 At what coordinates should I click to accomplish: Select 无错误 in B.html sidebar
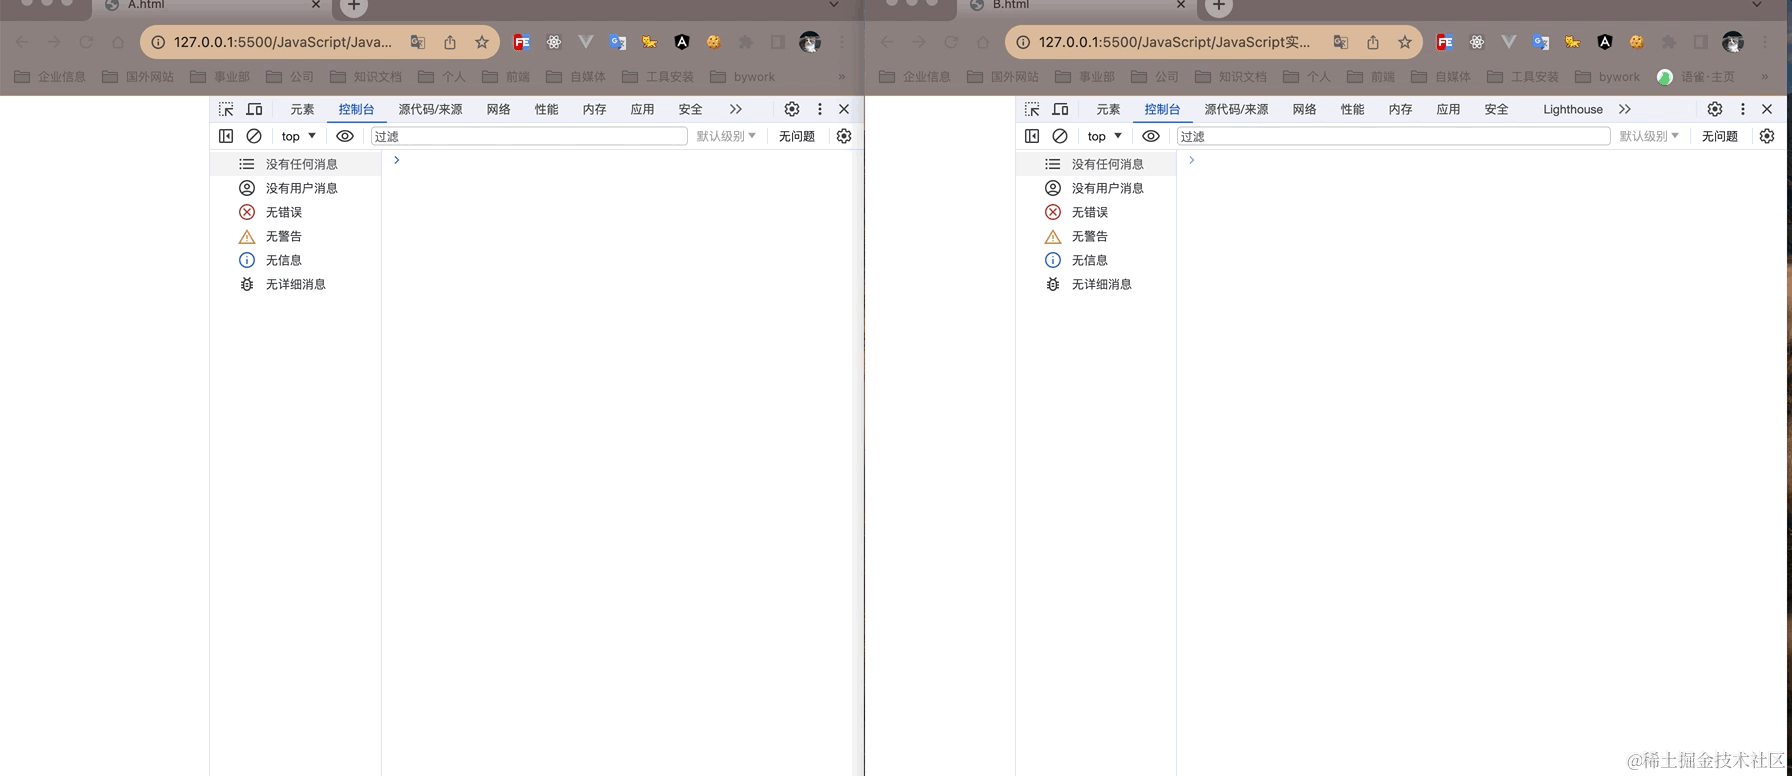pos(1097,212)
